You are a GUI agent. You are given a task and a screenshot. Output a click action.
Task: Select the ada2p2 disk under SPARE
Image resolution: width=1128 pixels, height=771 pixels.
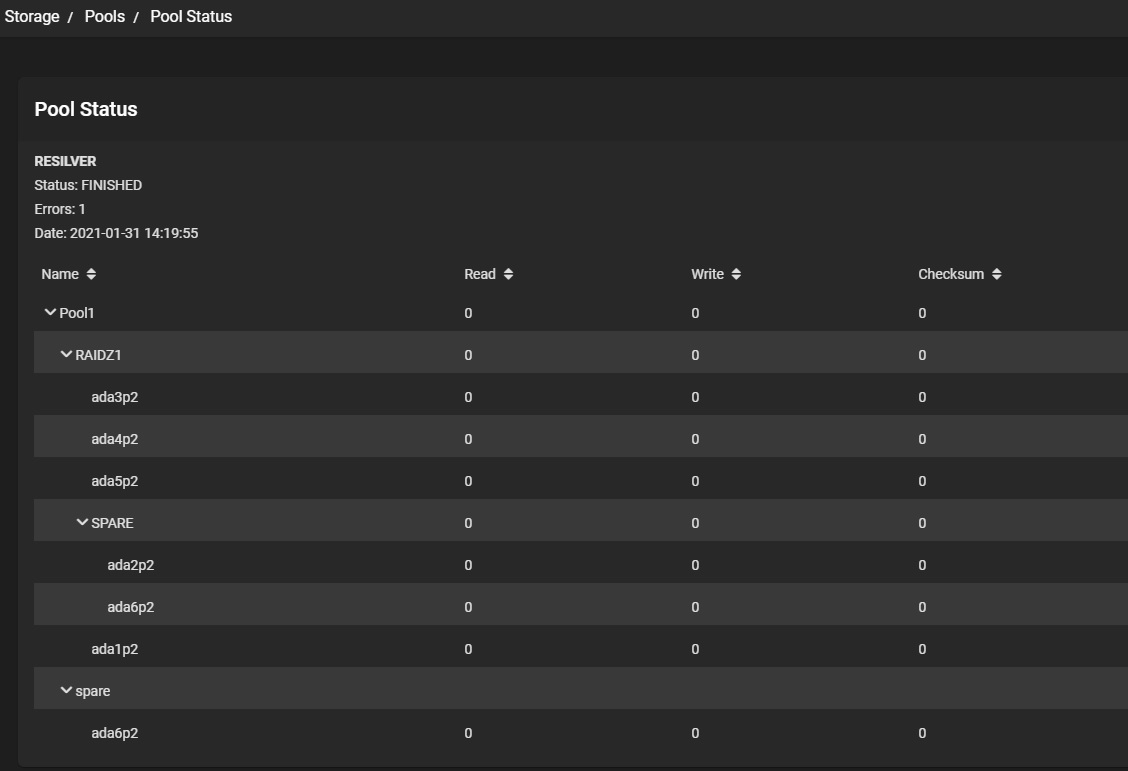(x=130, y=565)
